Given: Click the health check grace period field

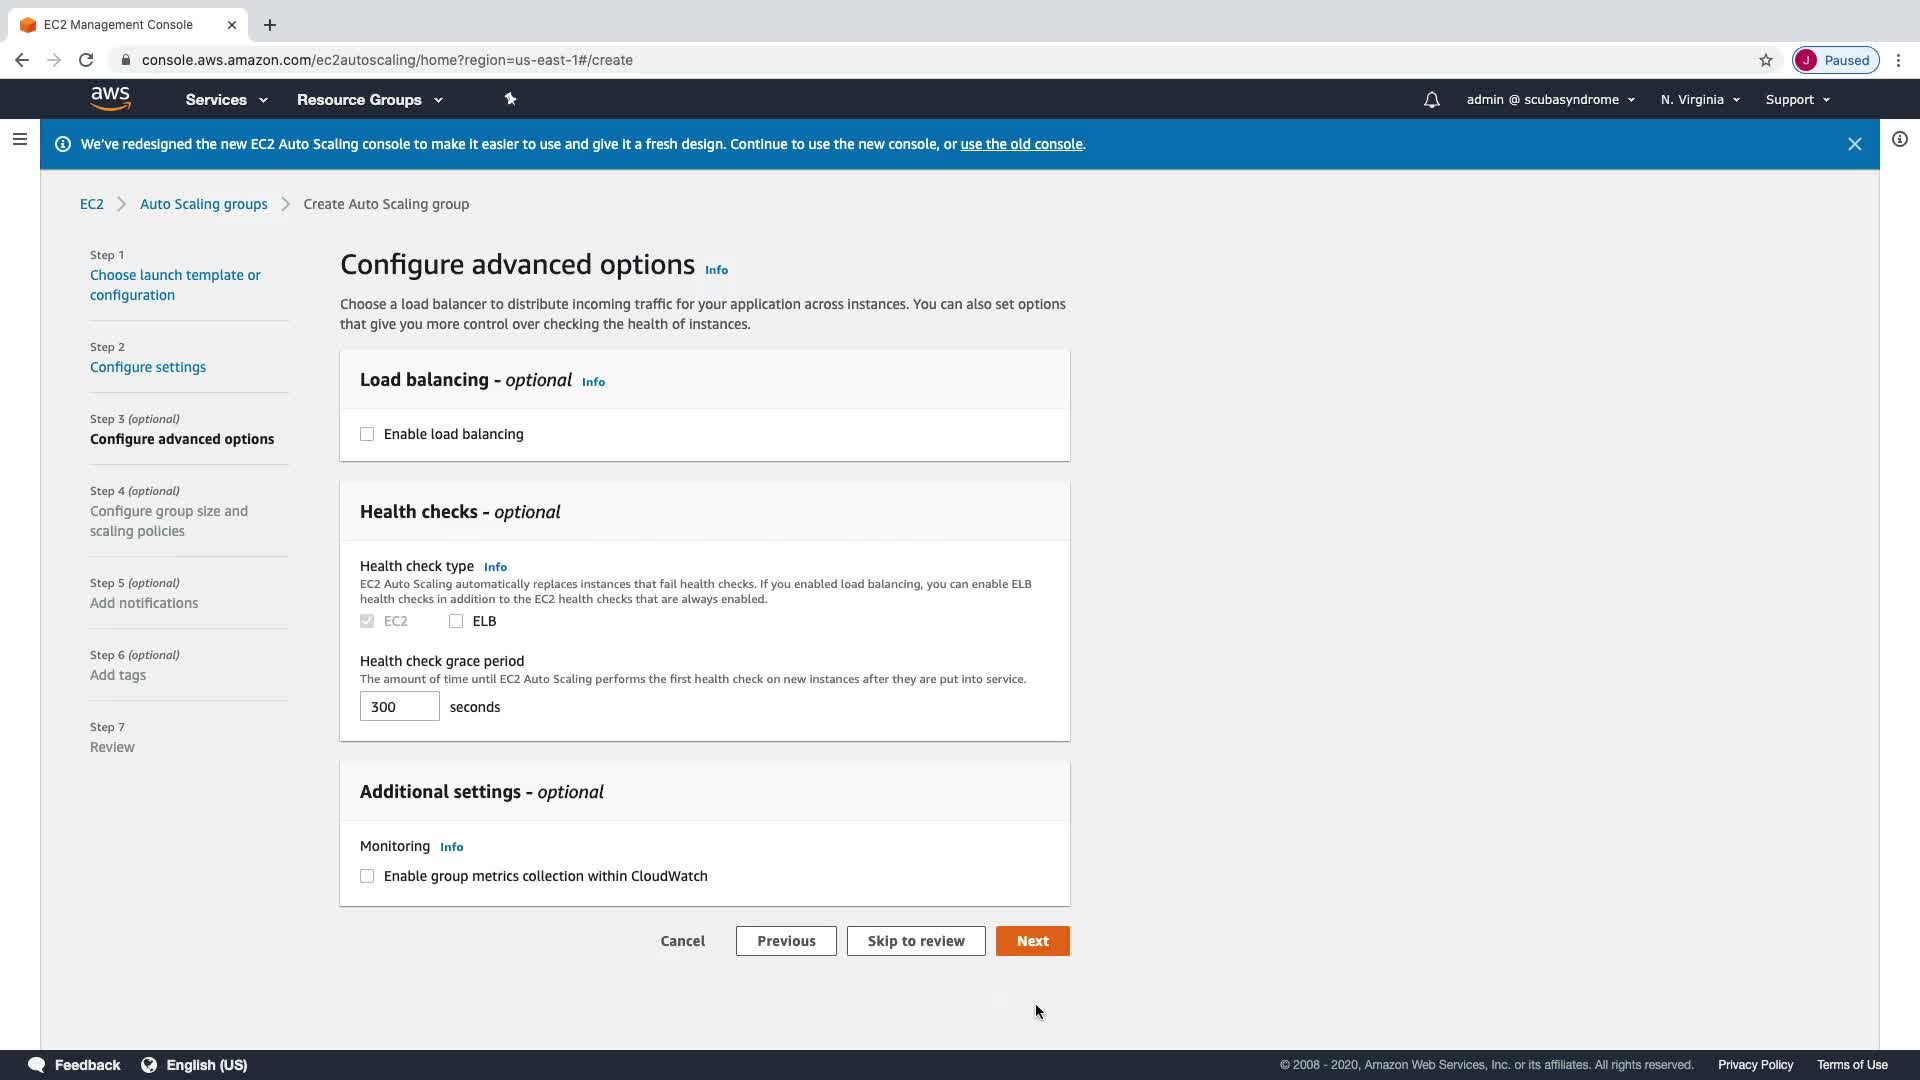Looking at the screenshot, I should tap(399, 707).
